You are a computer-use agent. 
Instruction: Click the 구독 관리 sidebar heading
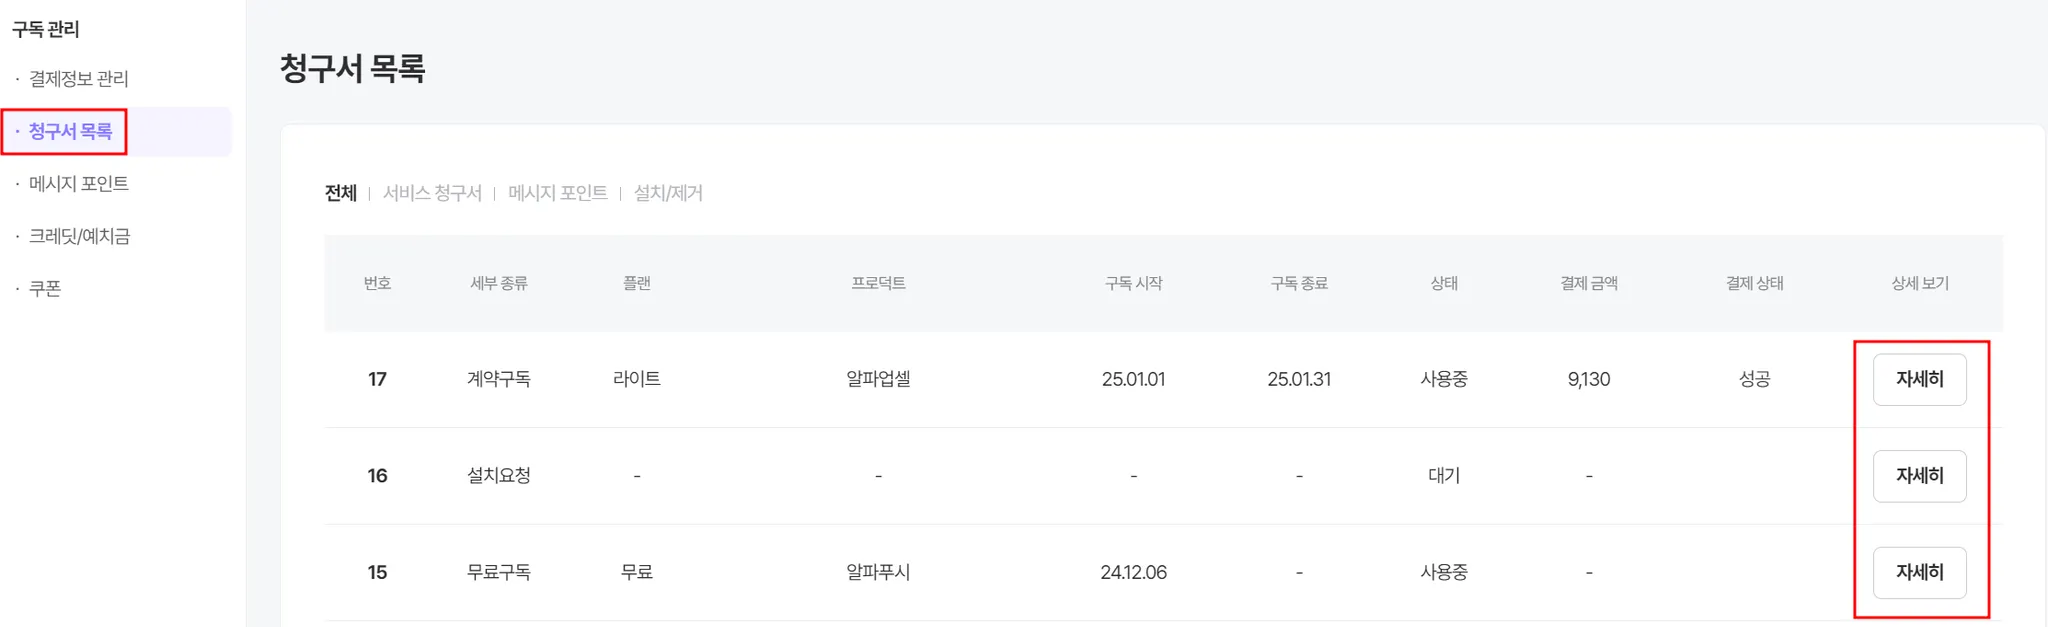point(46,30)
